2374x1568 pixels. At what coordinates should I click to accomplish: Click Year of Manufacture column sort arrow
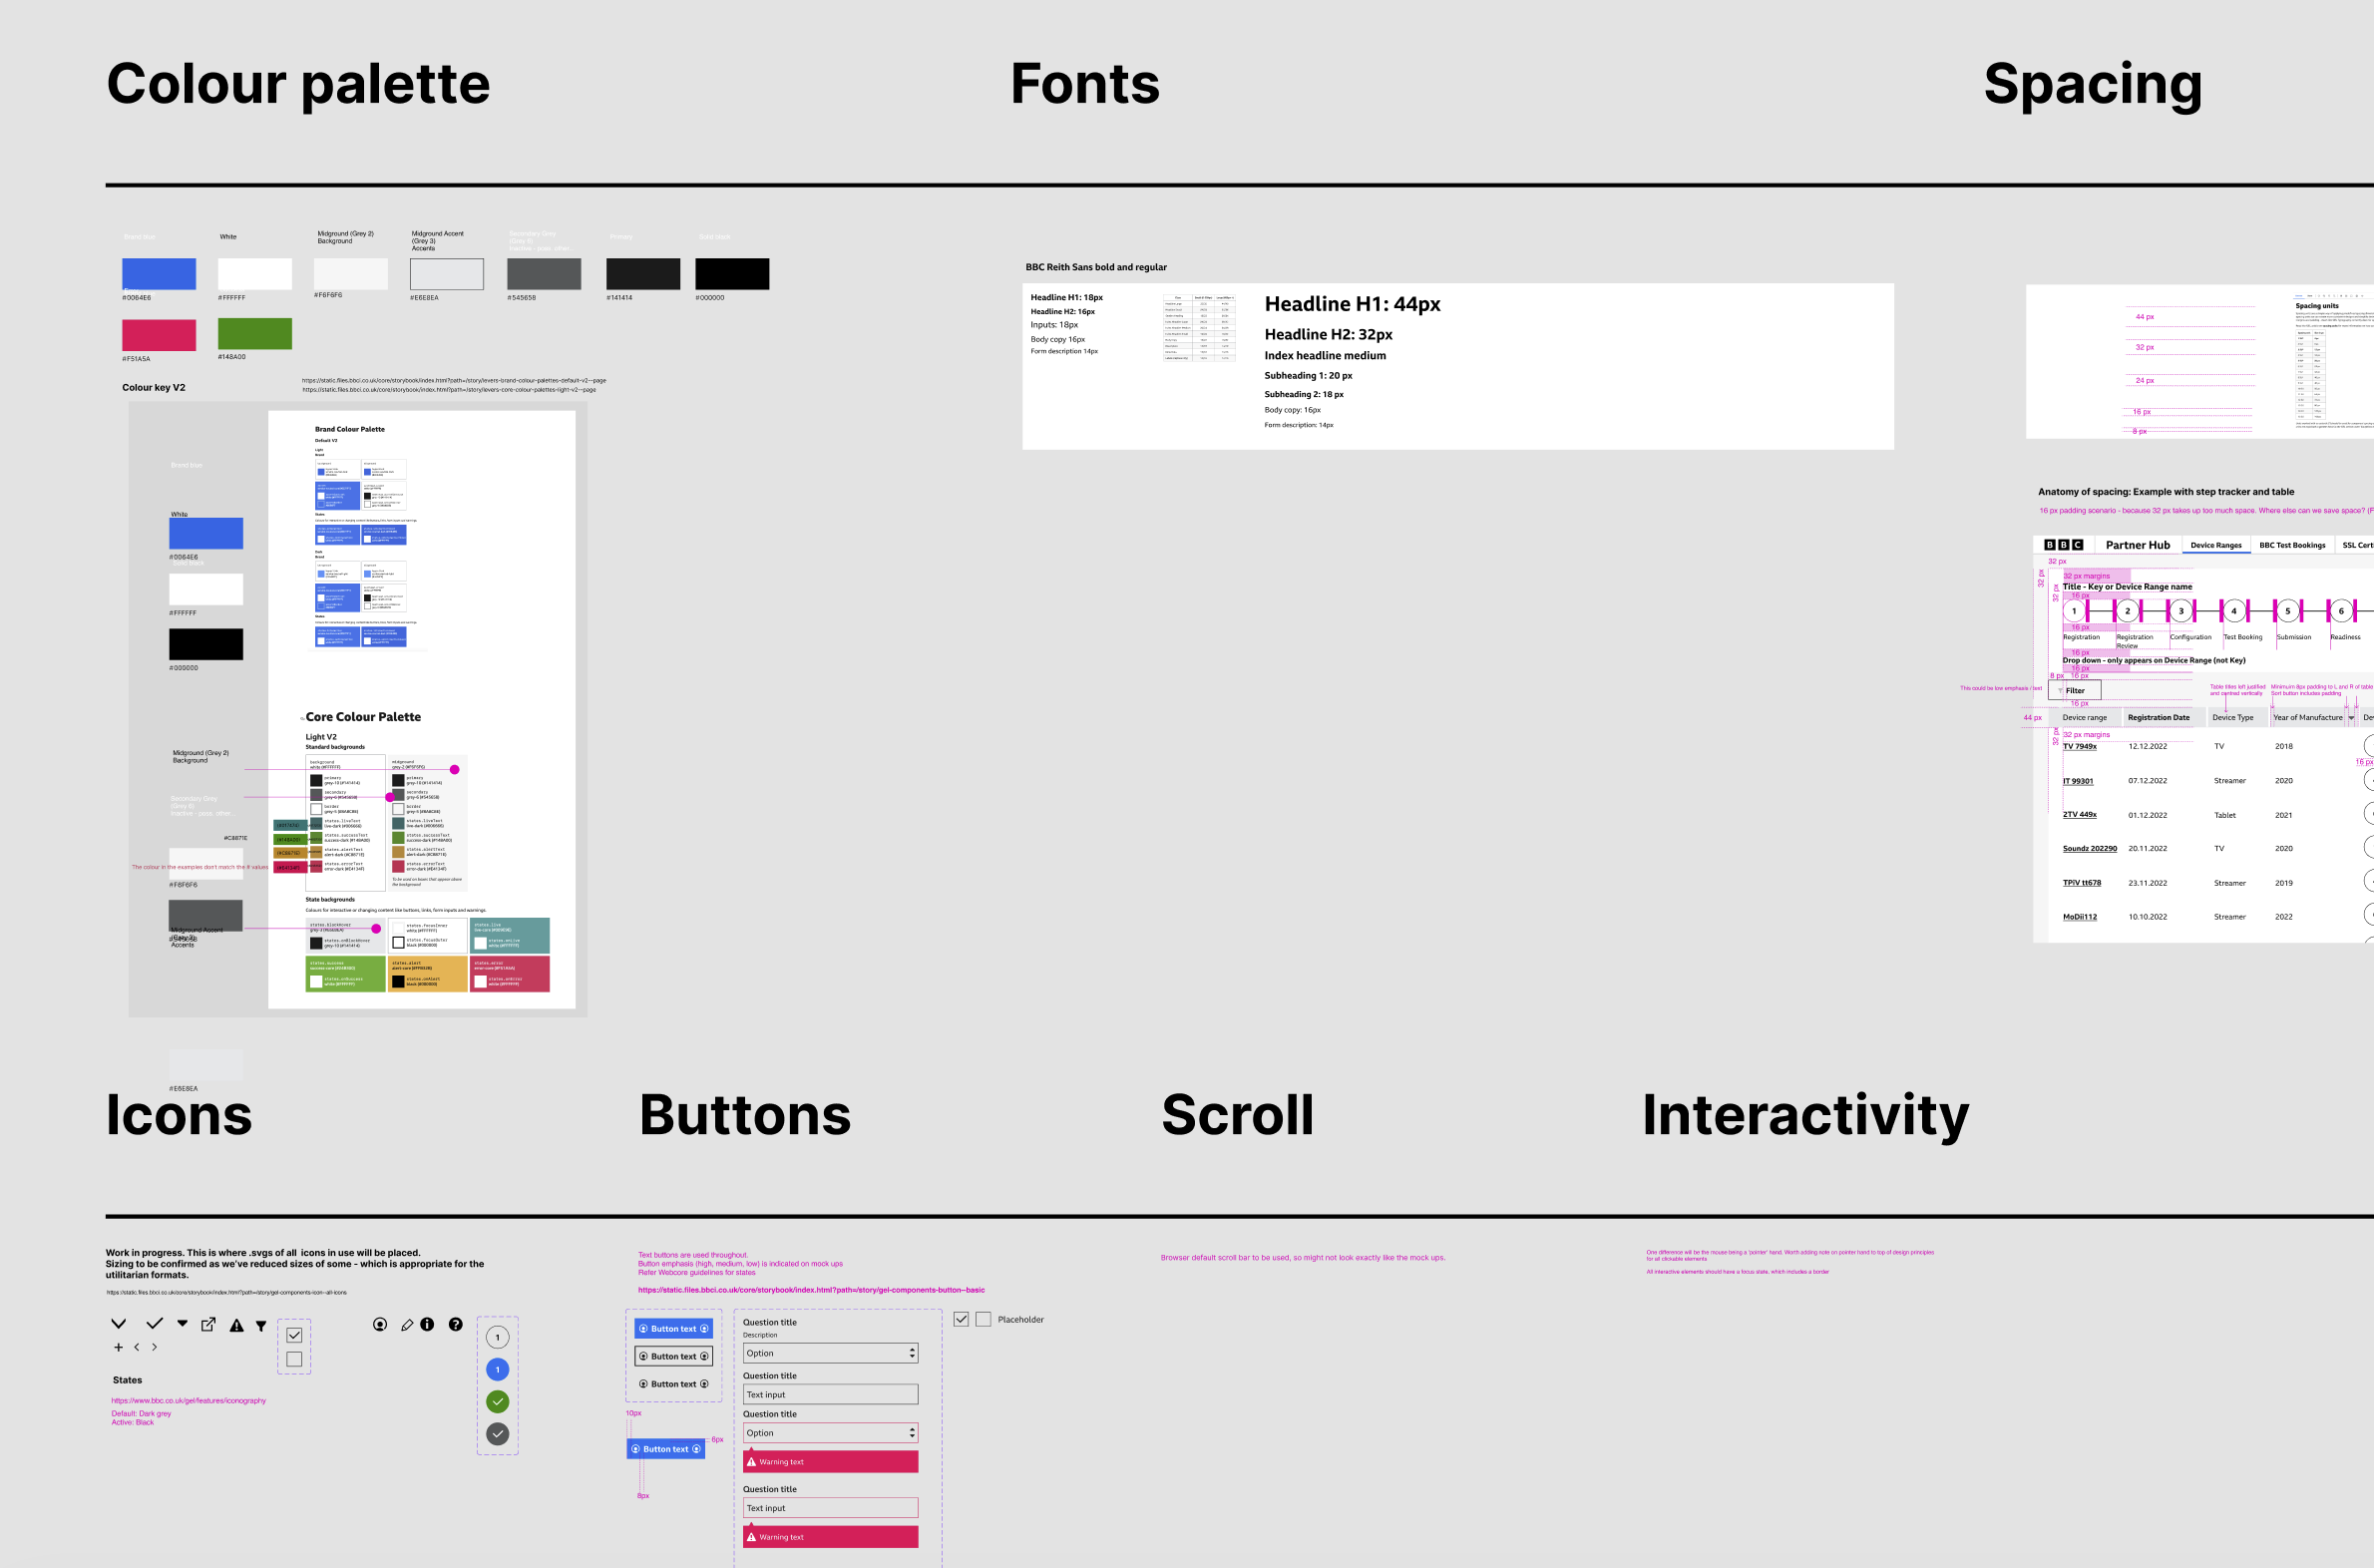point(2351,718)
